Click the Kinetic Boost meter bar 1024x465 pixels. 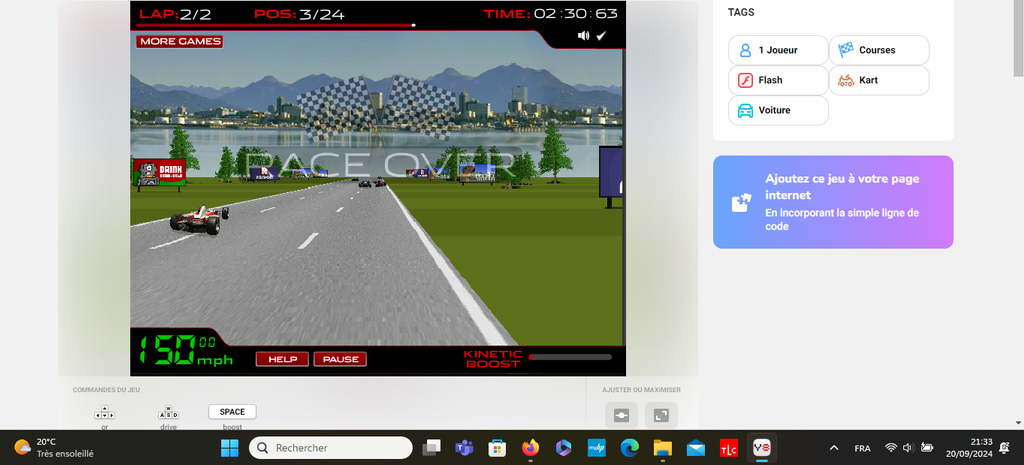pyautogui.click(x=570, y=356)
